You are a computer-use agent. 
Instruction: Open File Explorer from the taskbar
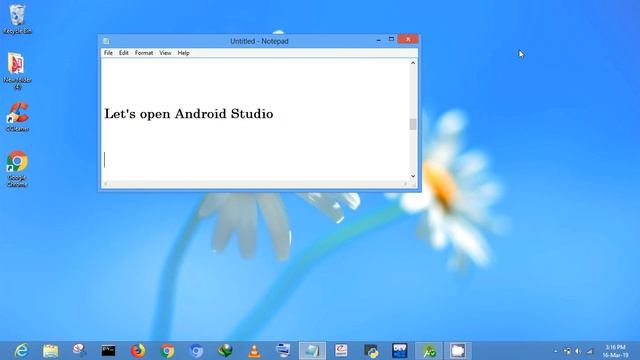(x=50, y=351)
